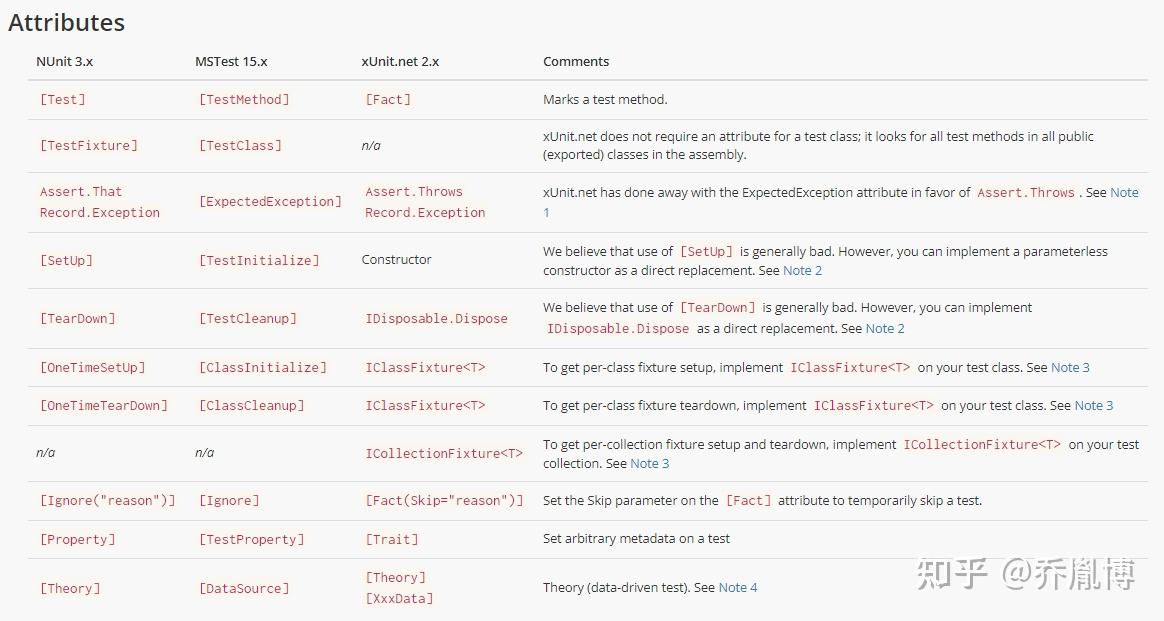Follow Note 3 link in OneTimeTearDown row
Image resolution: width=1164 pixels, height=621 pixels.
pyautogui.click(x=1093, y=406)
